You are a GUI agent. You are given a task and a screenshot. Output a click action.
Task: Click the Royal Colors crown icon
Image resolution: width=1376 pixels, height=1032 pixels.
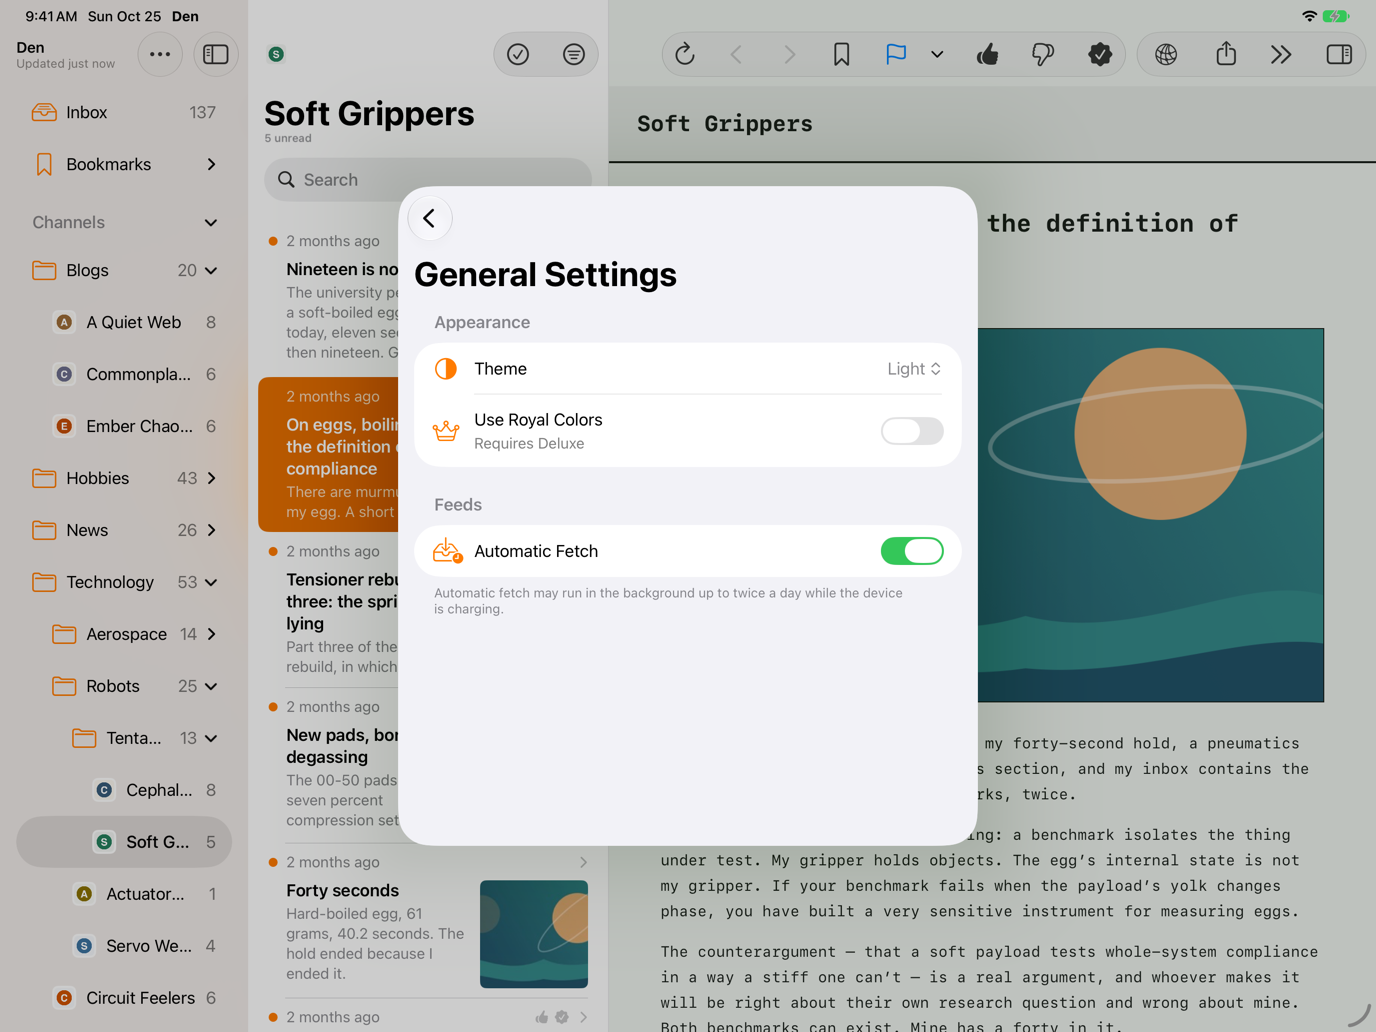point(446,431)
